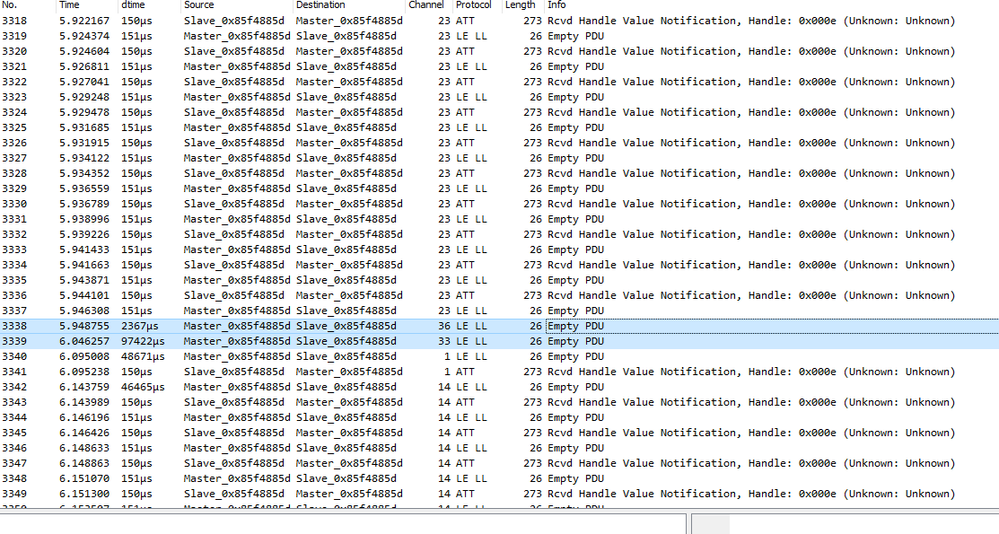This screenshot has height=534, width=999.
Task: Select packet number 3345
Action: click(x=14, y=434)
